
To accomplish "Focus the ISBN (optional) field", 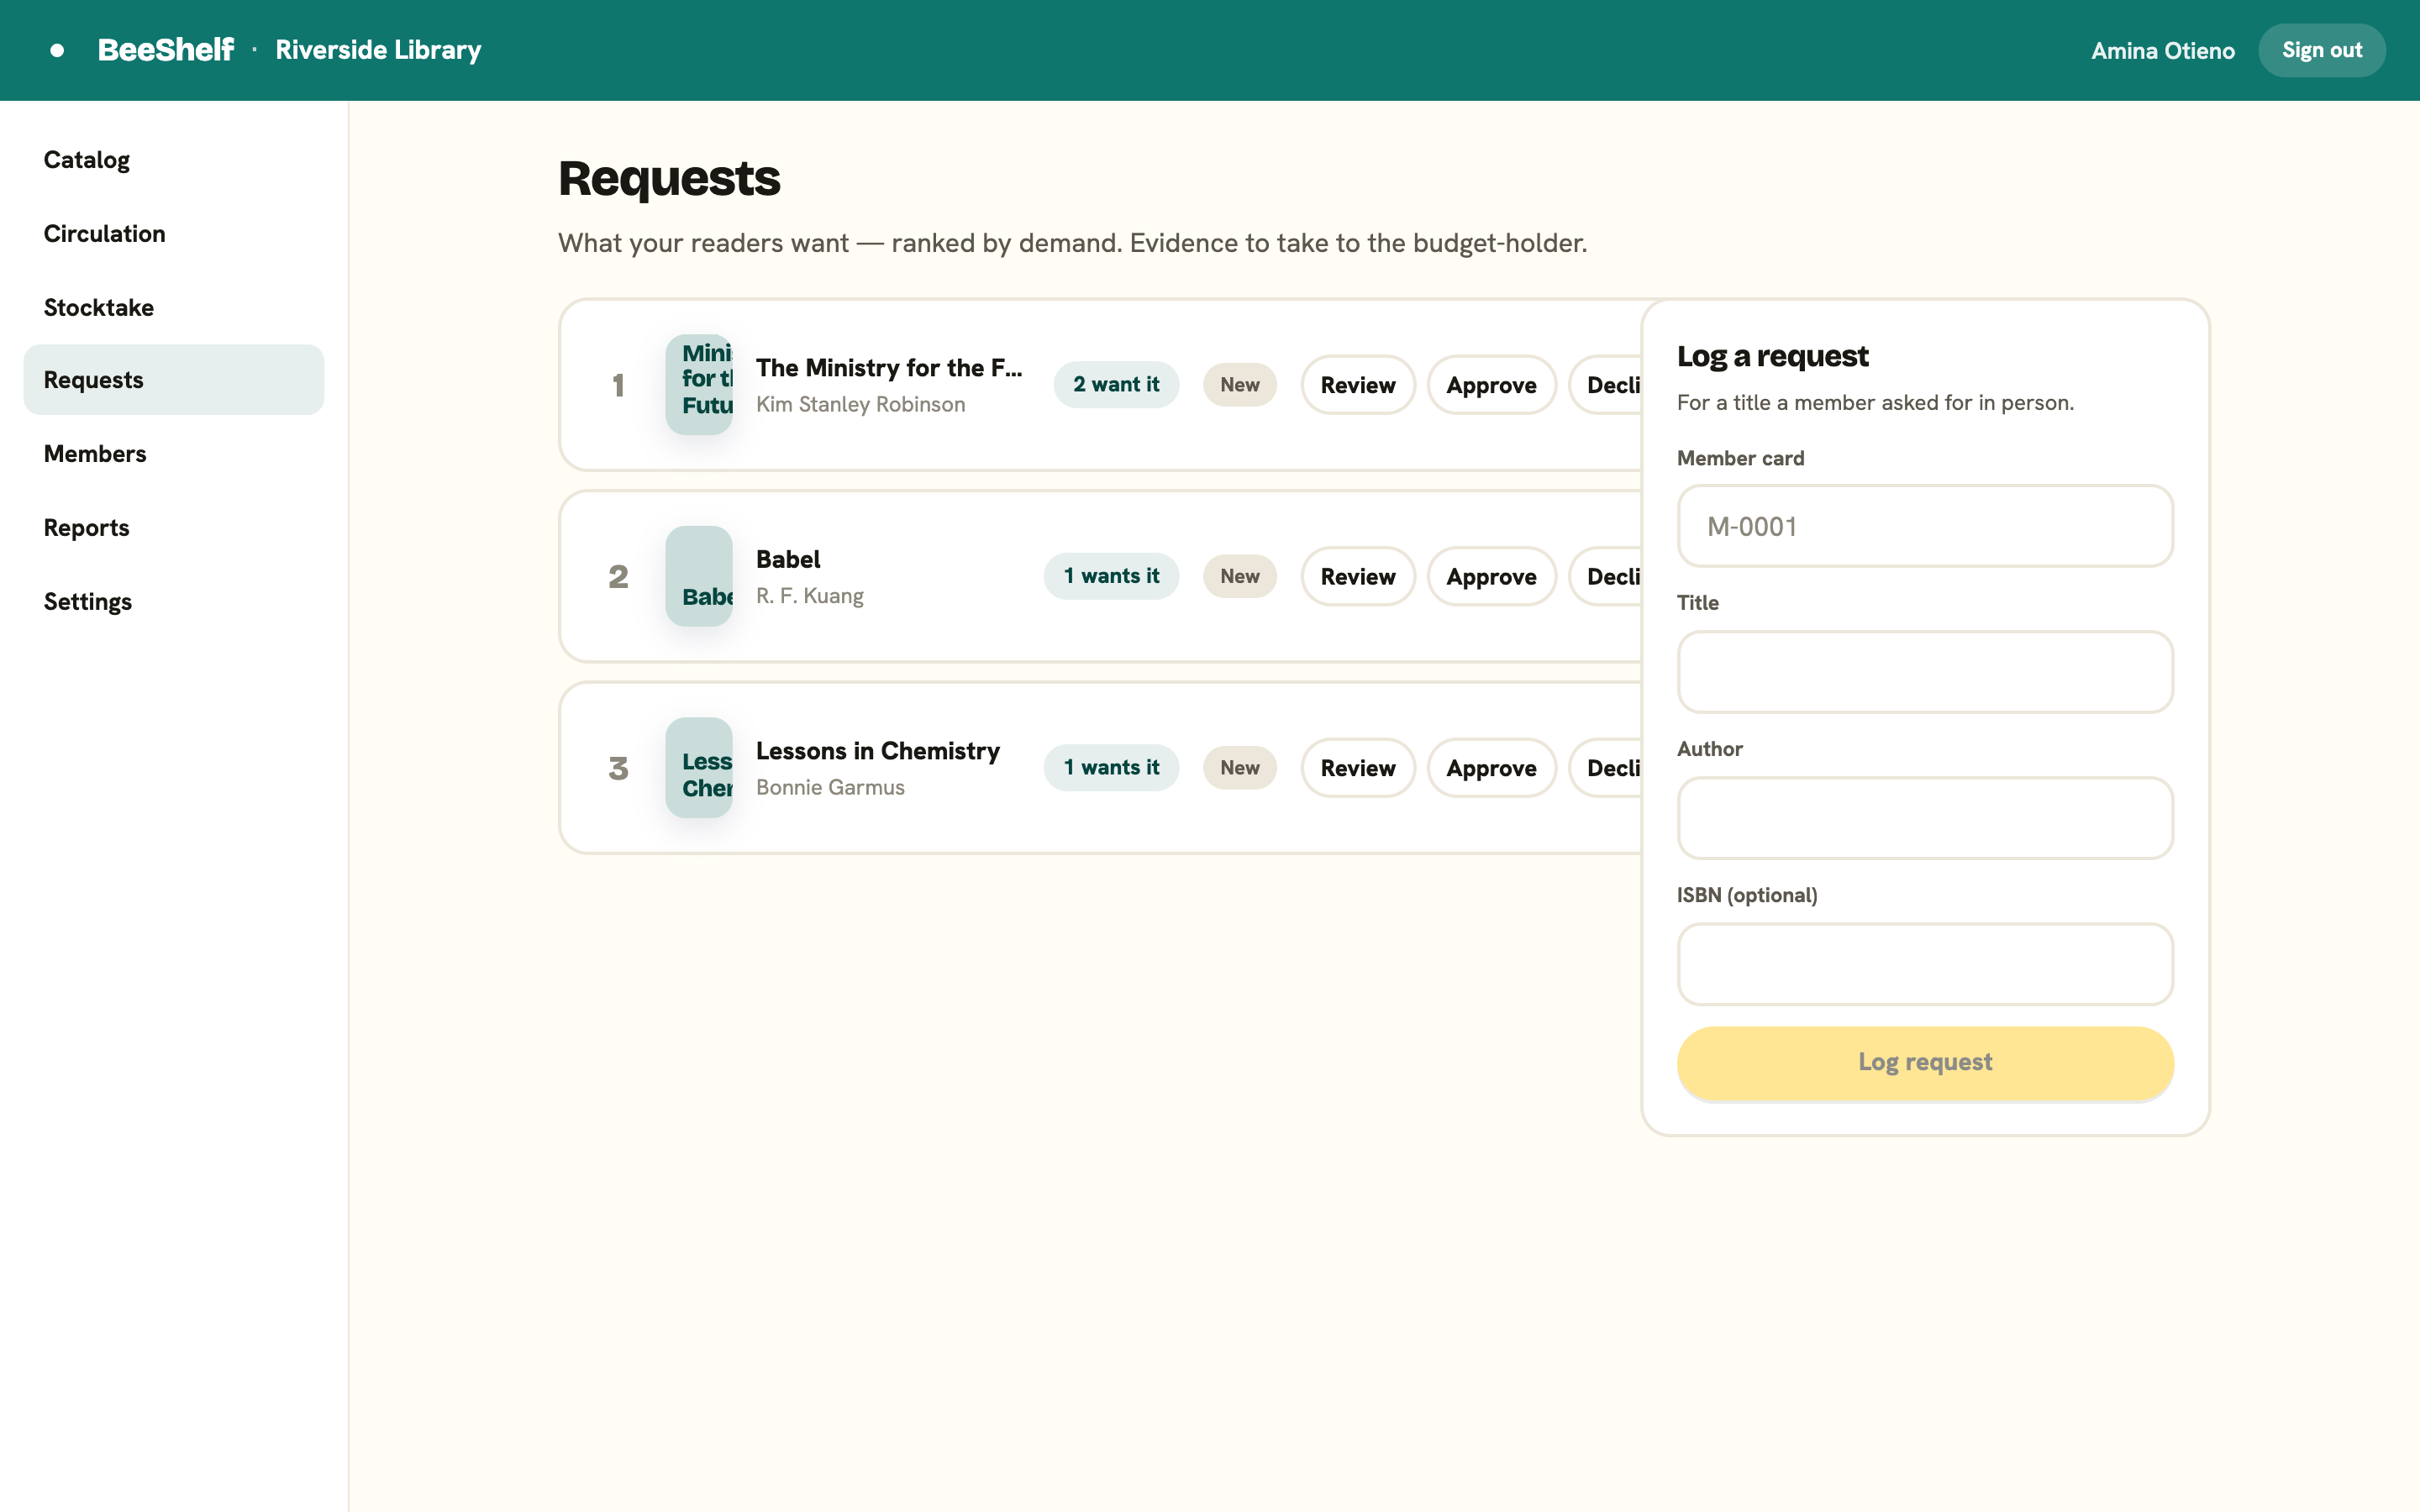I will [1925, 964].
